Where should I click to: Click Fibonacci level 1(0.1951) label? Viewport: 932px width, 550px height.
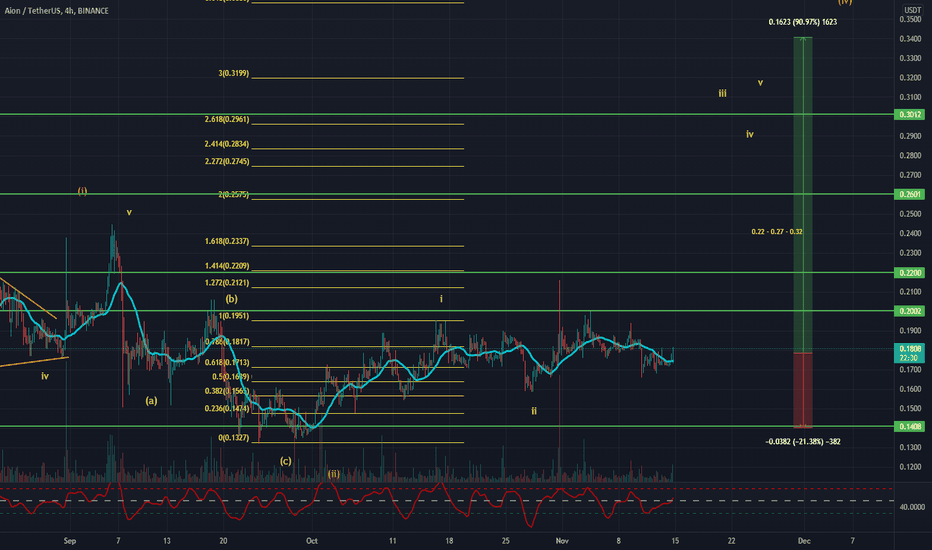(x=234, y=316)
